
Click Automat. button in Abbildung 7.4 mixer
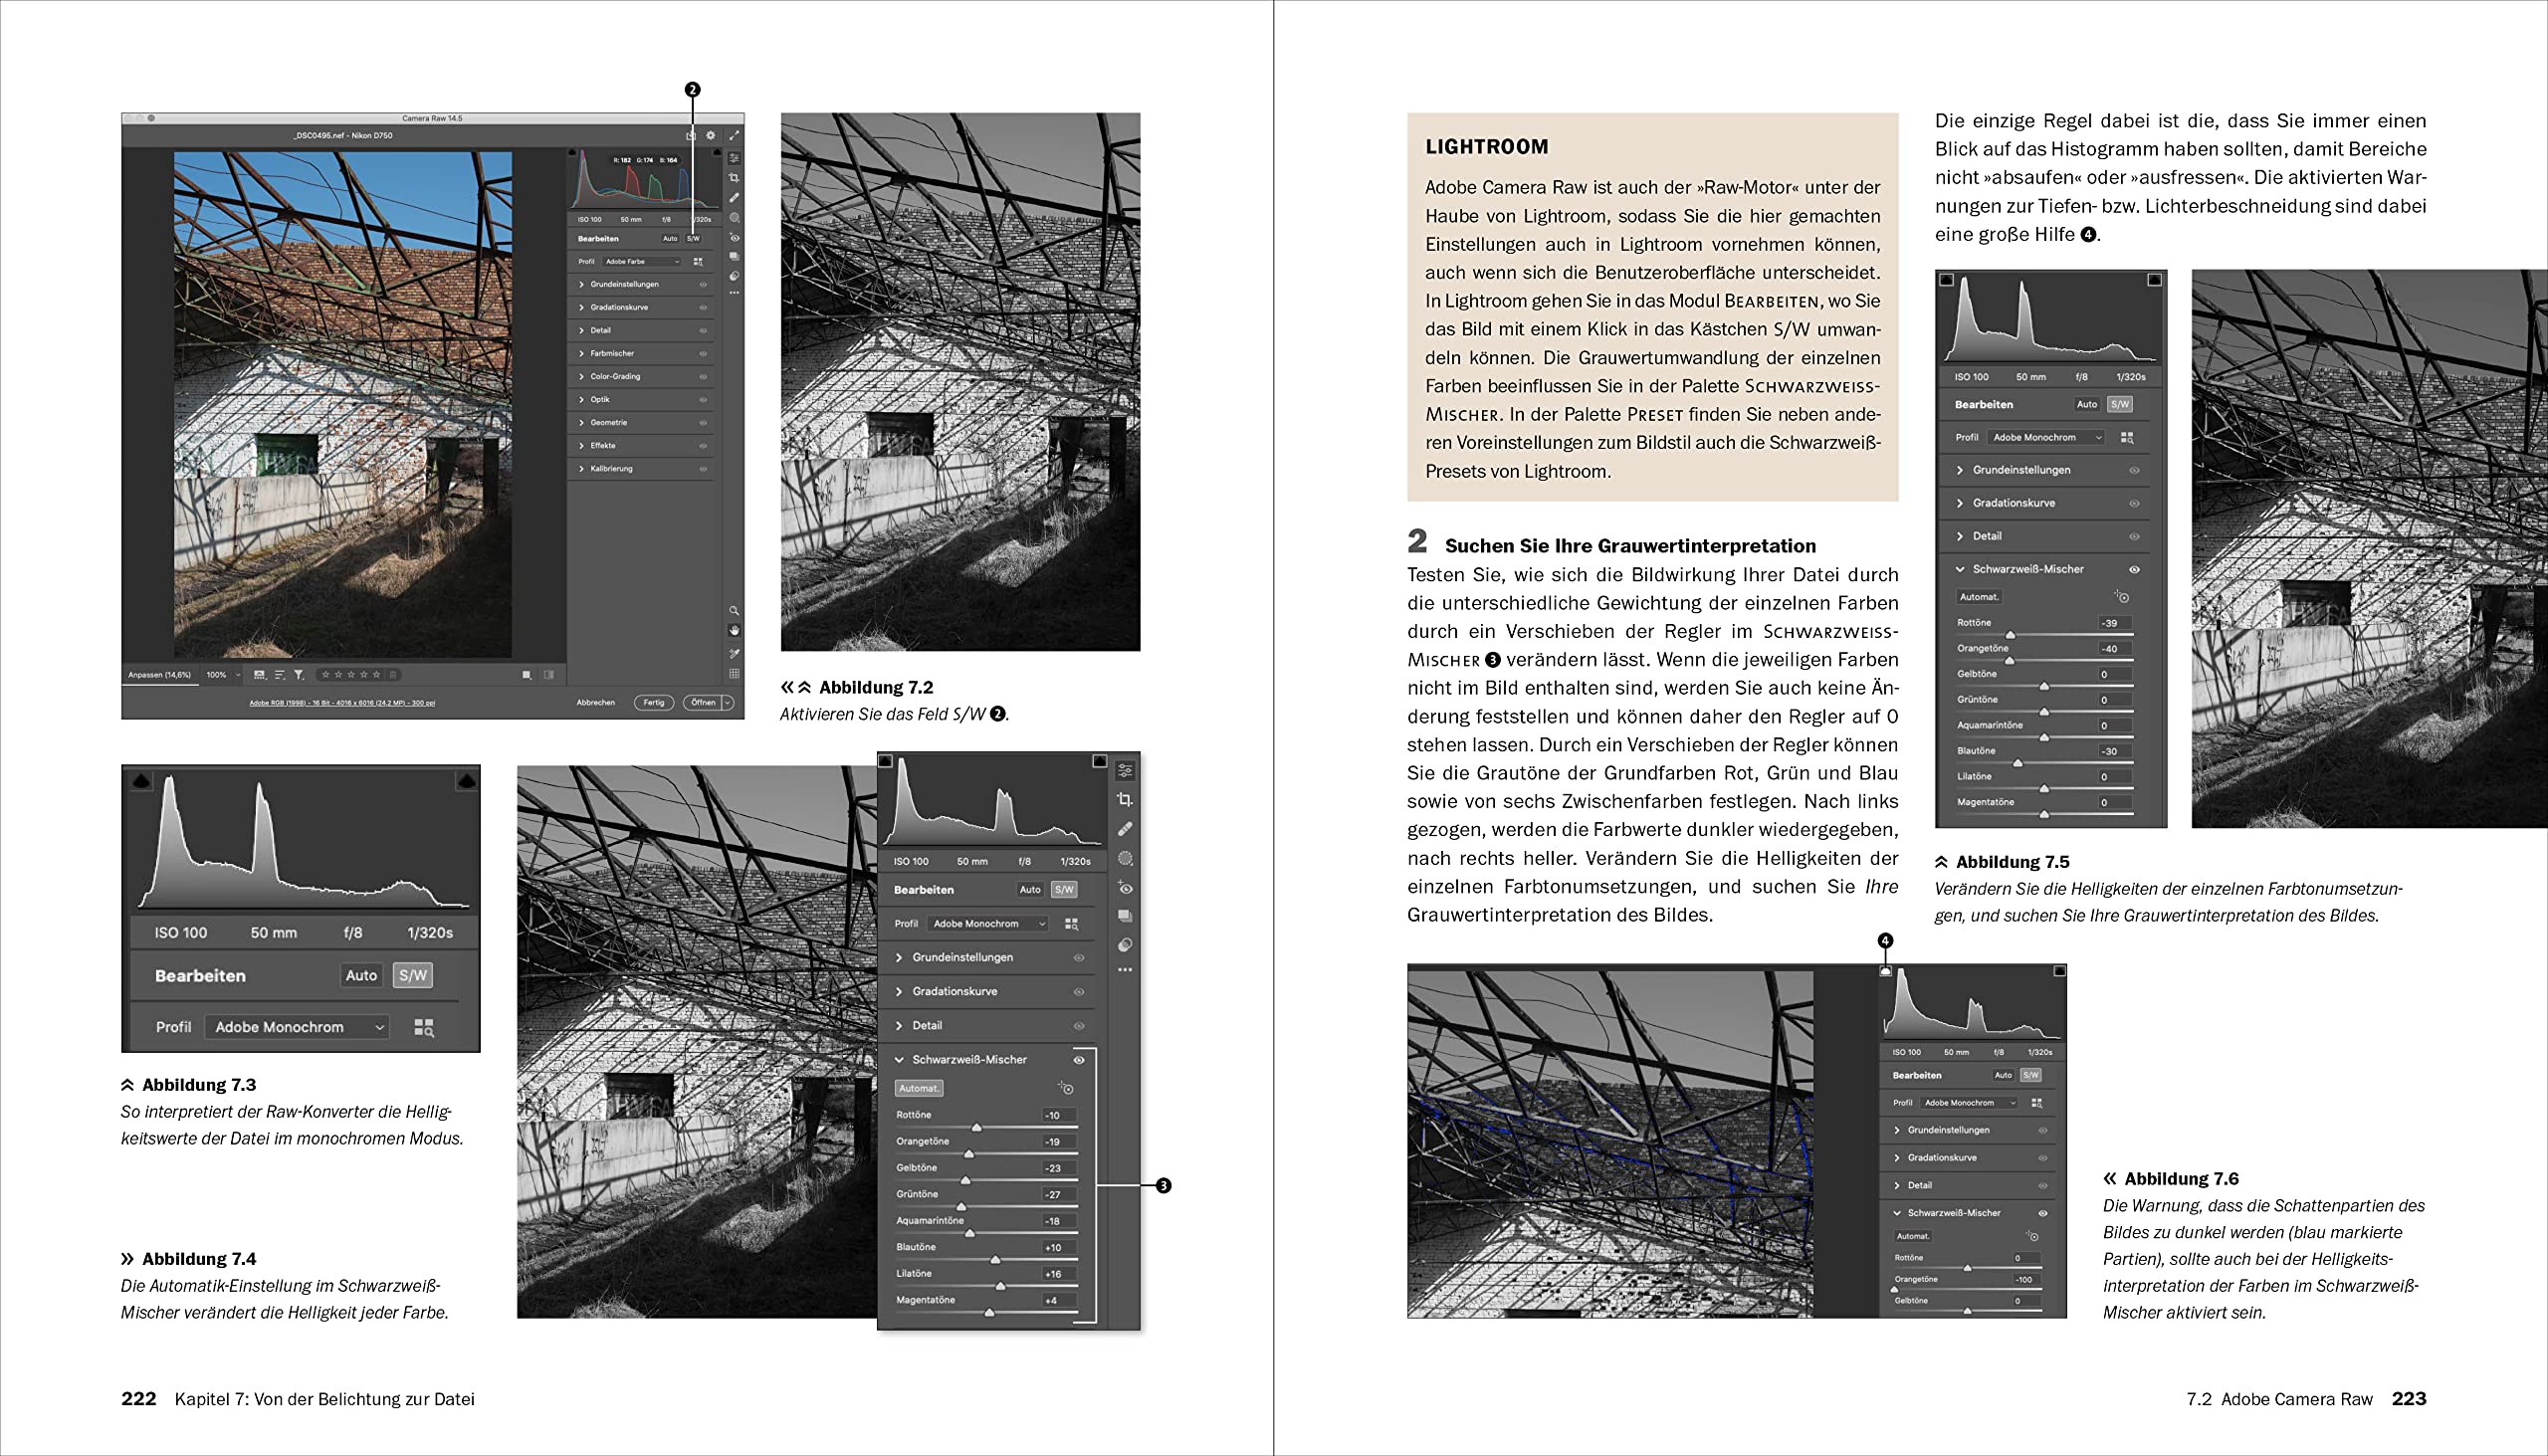tap(919, 1088)
